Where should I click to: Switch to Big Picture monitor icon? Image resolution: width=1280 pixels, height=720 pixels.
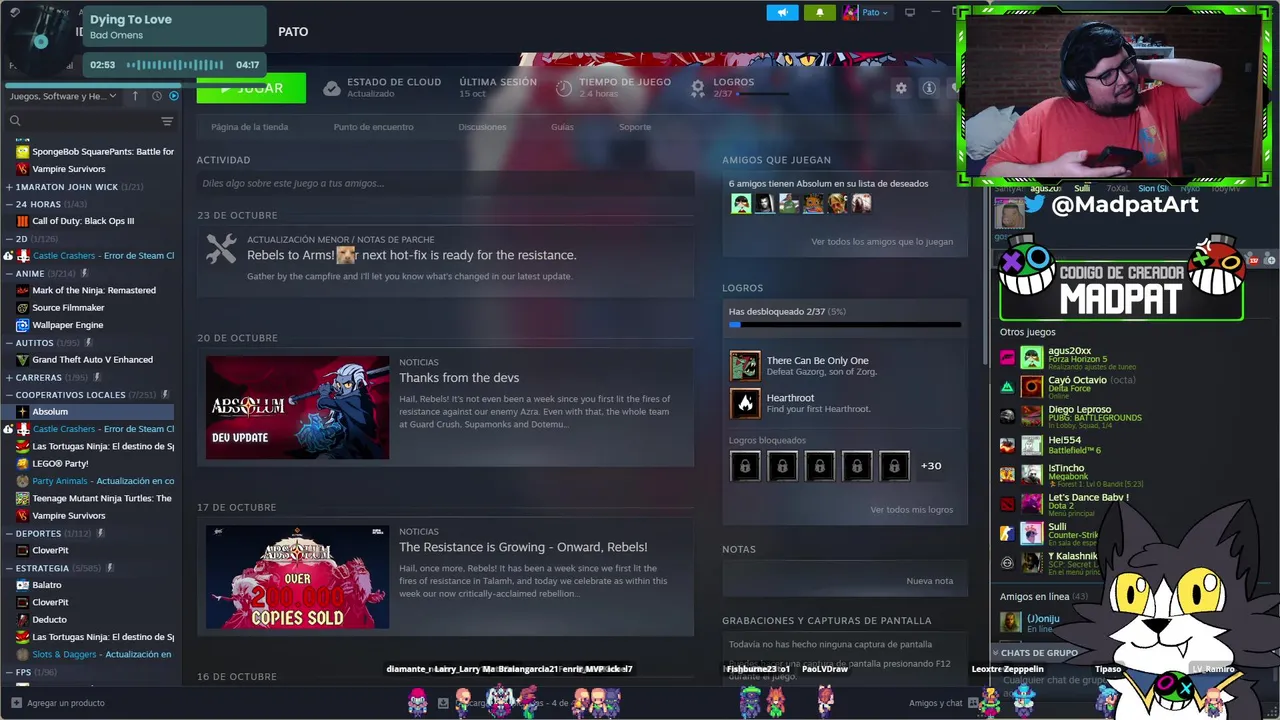point(910,12)
